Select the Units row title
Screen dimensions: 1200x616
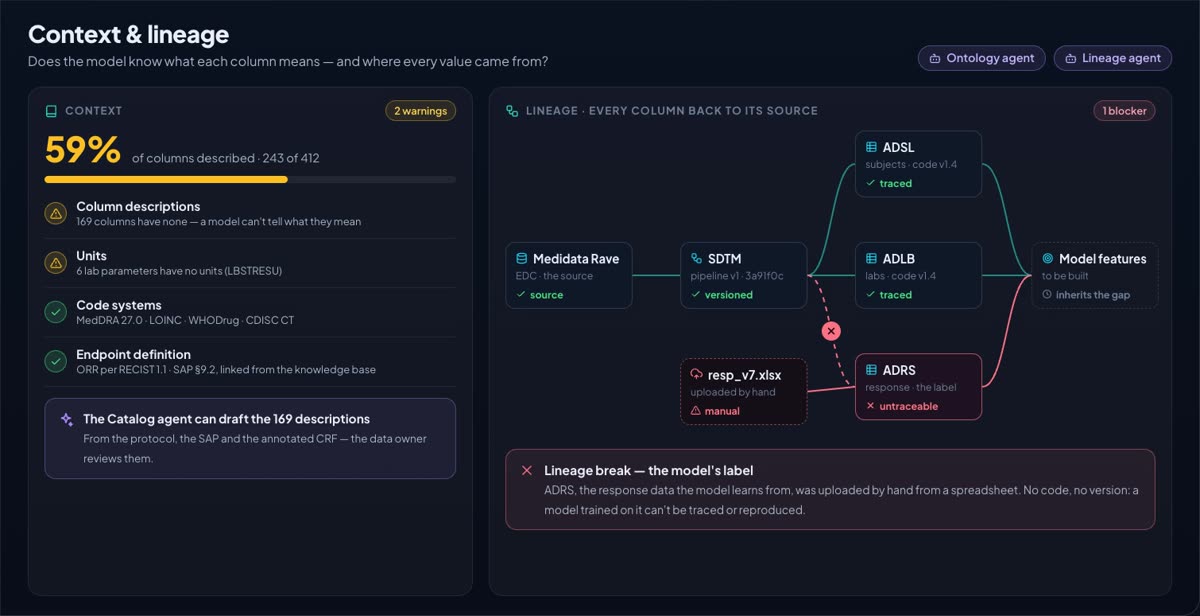[x=91, y=256]
